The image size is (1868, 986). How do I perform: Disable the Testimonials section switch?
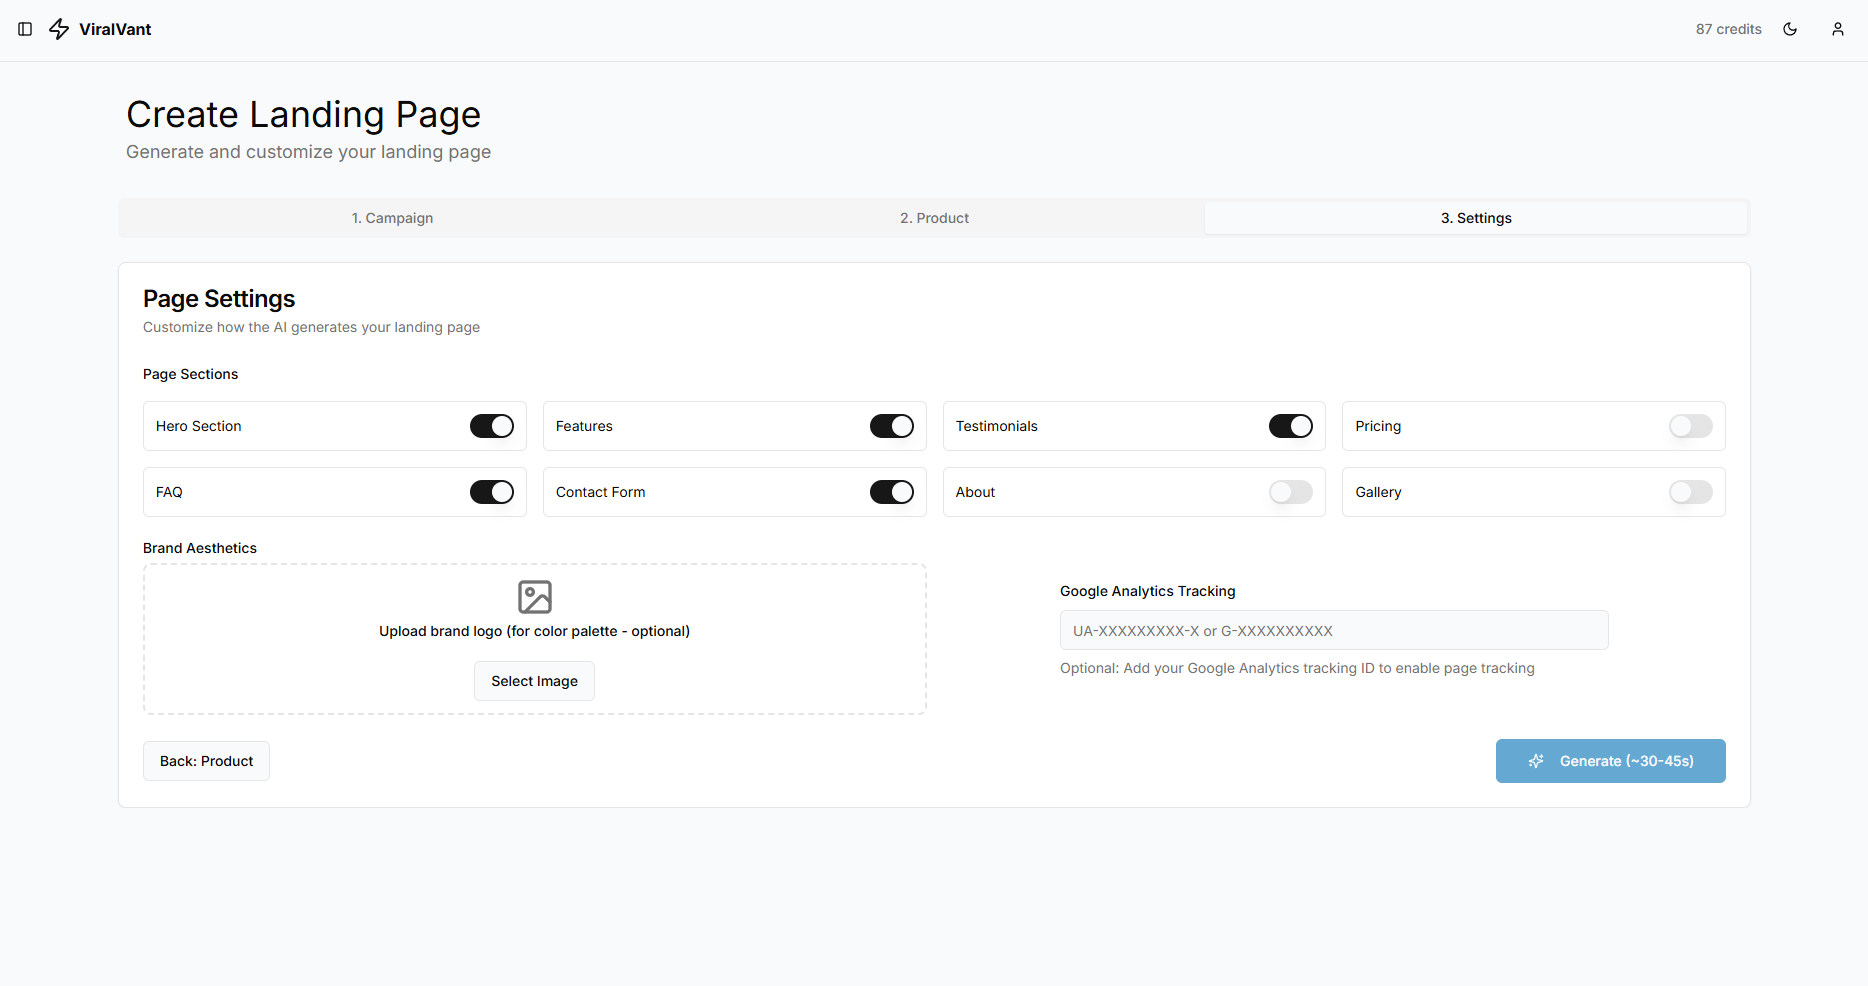coord(1291,426)
